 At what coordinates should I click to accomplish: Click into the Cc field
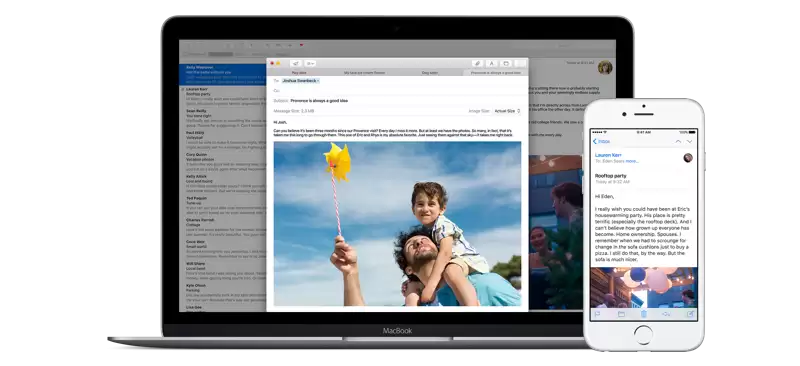click(397, 90)
